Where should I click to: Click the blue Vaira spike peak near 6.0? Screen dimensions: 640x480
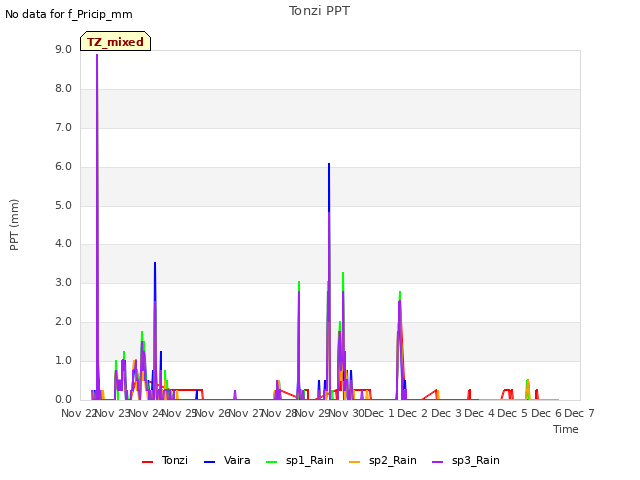[x=329, y=164]
